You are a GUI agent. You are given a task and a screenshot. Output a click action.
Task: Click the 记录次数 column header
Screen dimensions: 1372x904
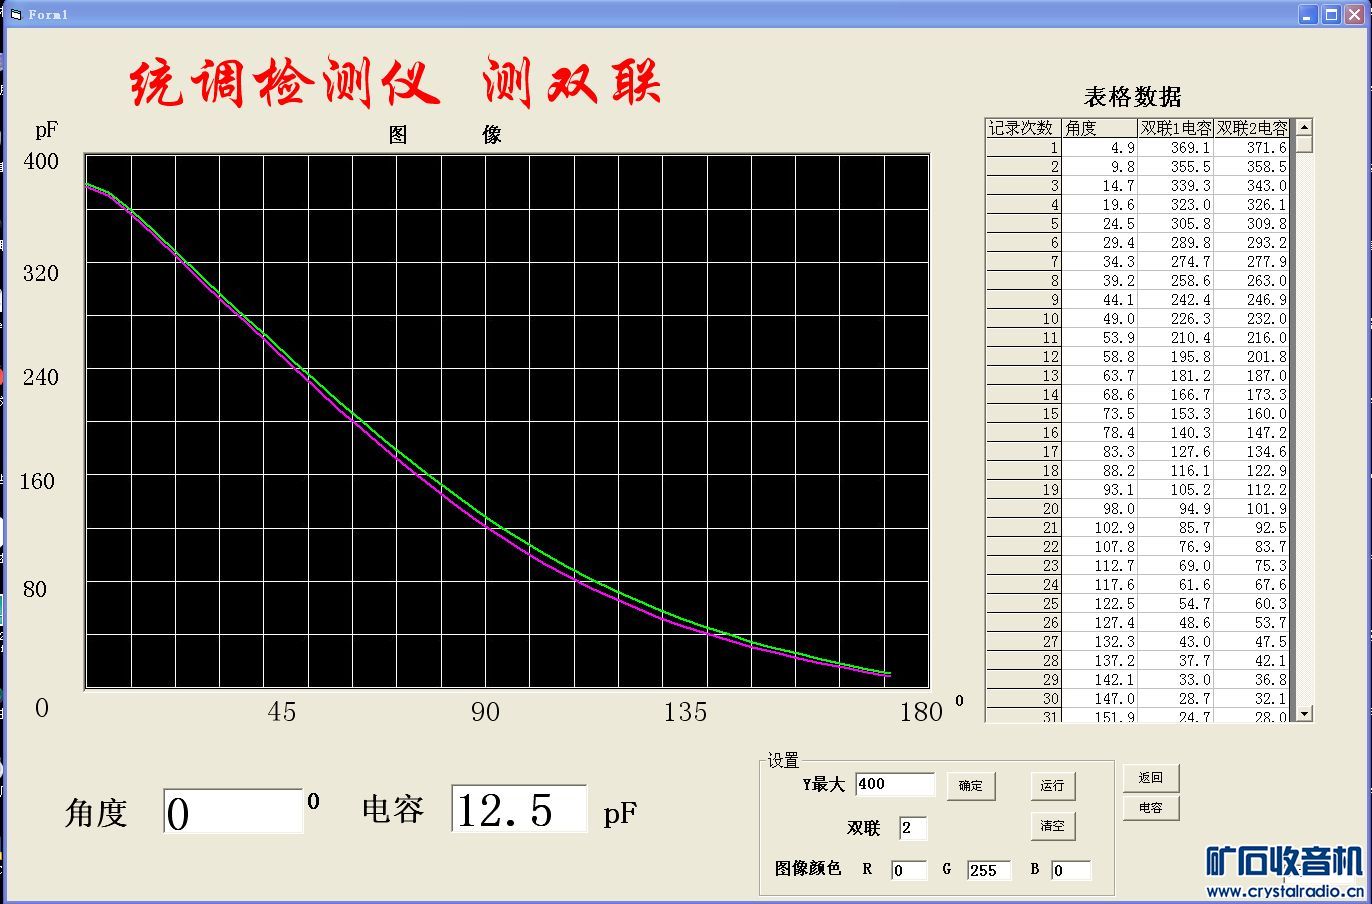coord(1022,128)
